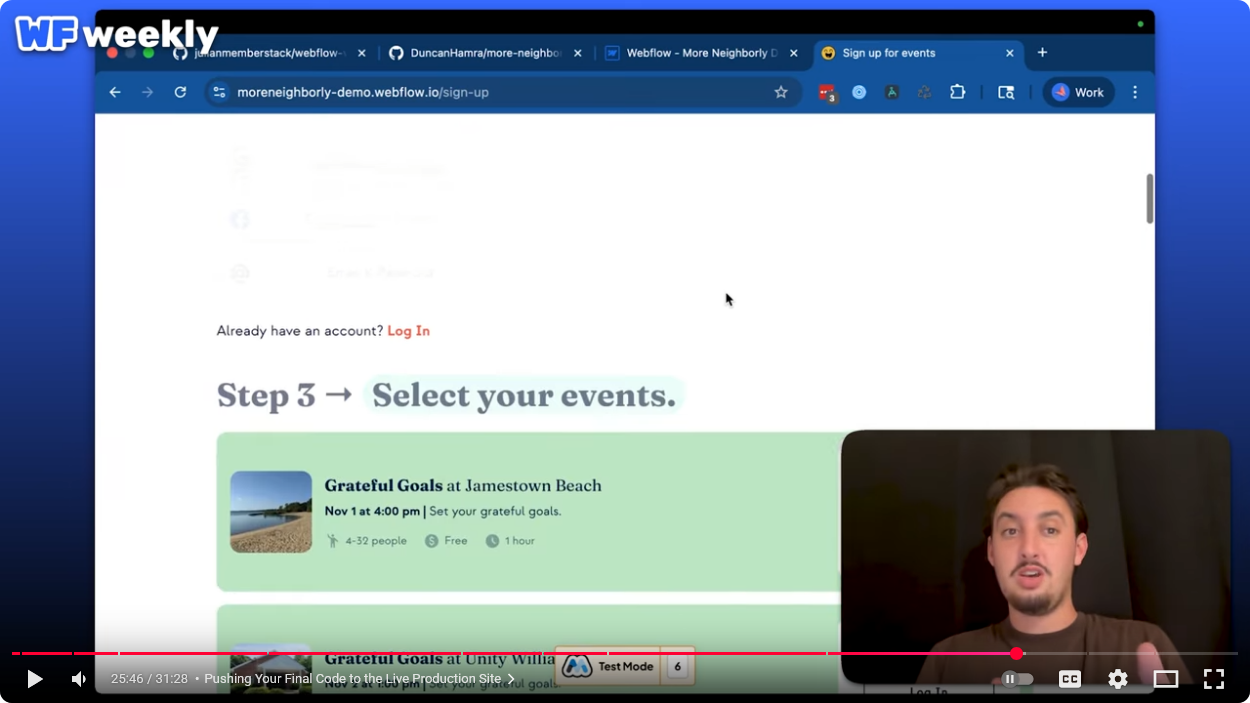Reload the page with the refresh icon
This screenshot has width=1250, height=703.
180,92
